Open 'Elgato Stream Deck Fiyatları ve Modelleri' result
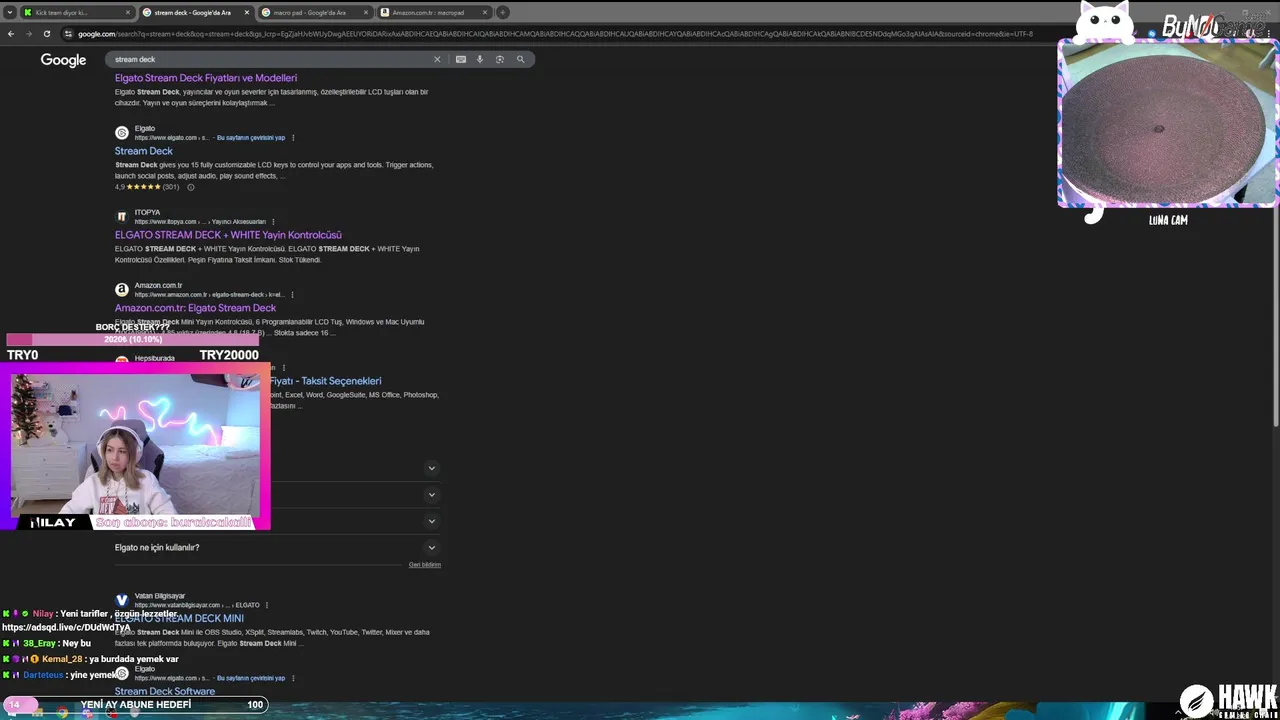 (206, 78)
